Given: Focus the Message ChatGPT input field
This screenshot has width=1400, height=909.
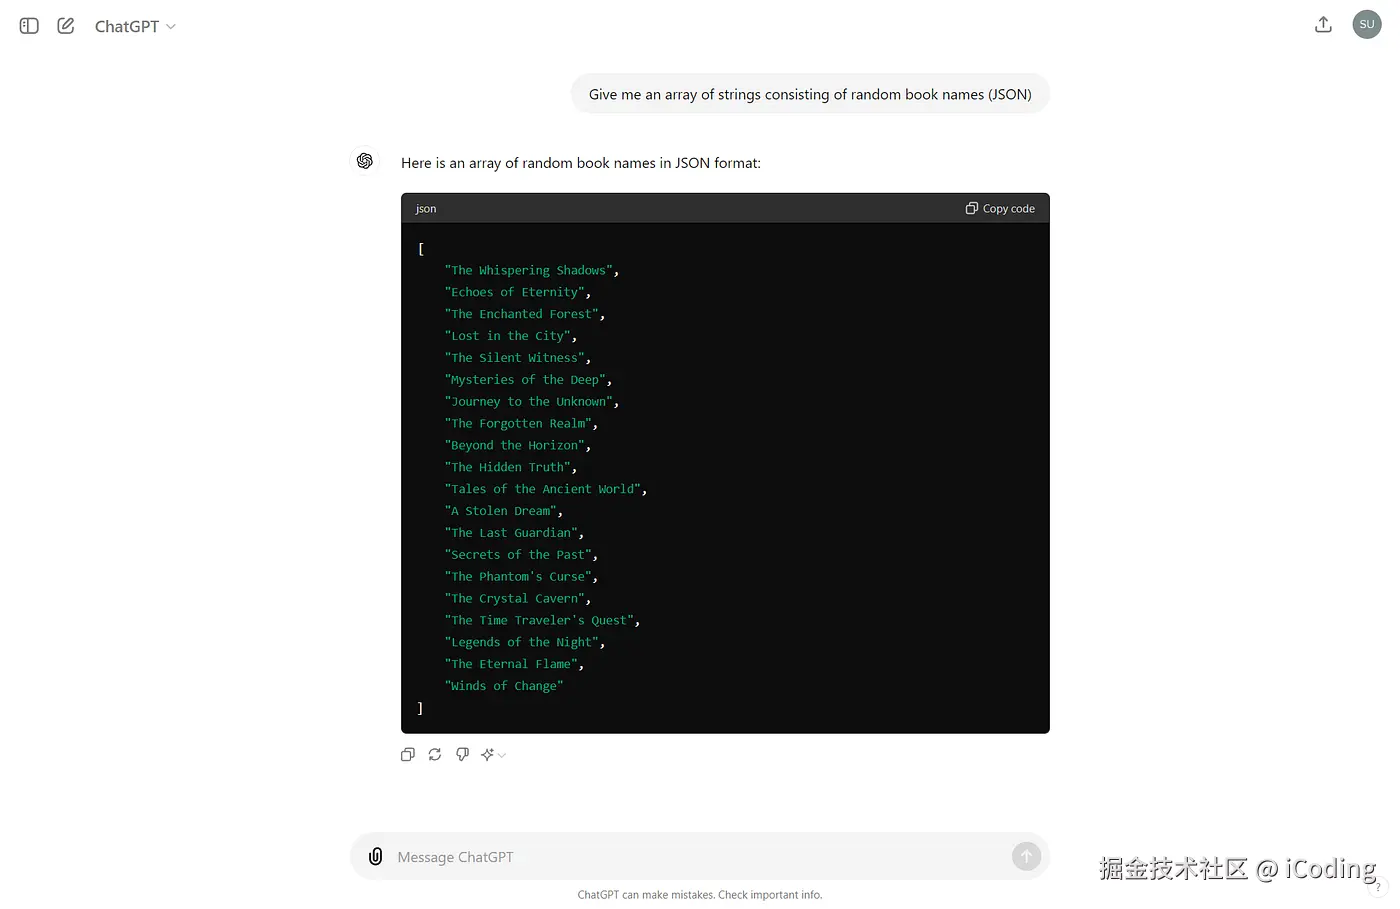Looking at the screenshot, I should pyautogui.click(x=700, y=857).
